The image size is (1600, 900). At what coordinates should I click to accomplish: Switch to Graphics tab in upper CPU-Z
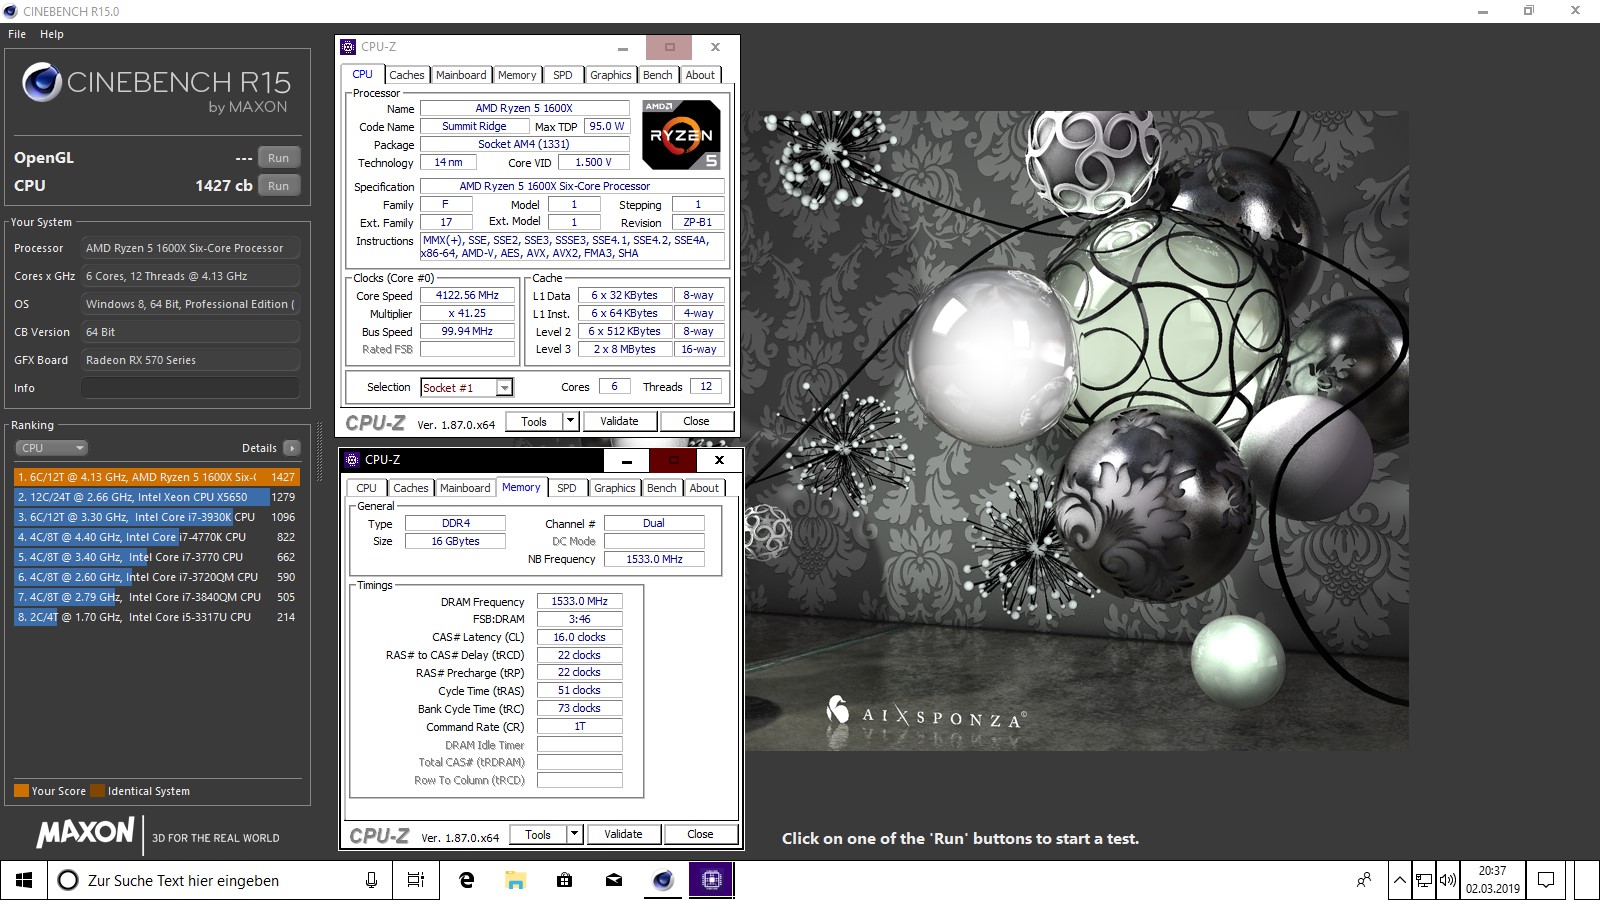[611, 75]
